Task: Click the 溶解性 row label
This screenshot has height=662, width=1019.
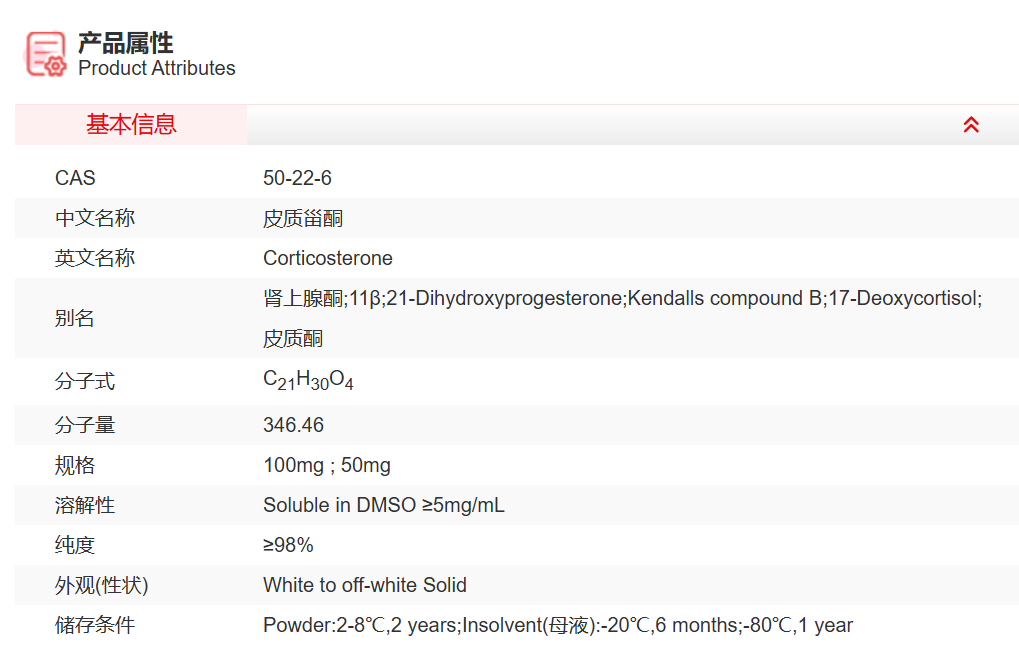Action: (x=84, y=505)
